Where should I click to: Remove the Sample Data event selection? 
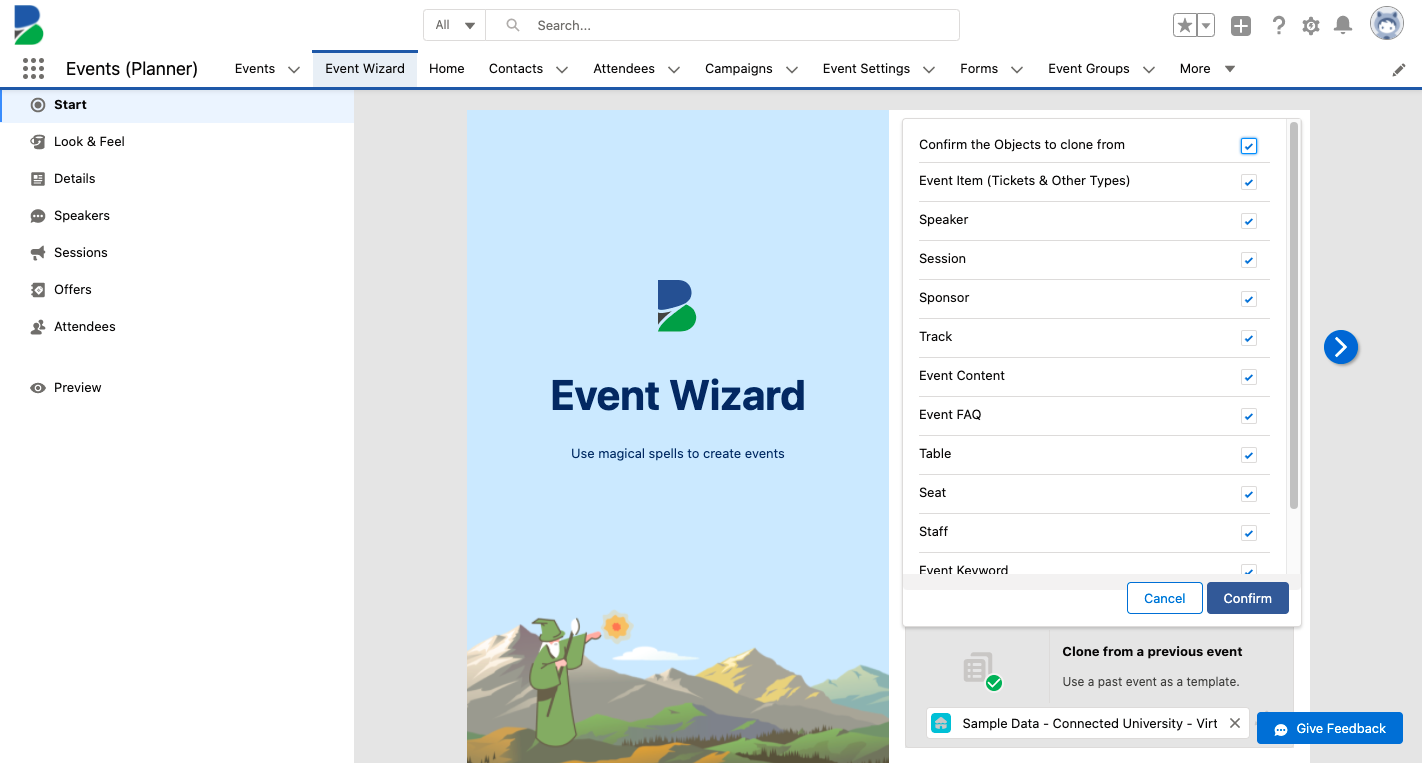tap(1235, 723)
